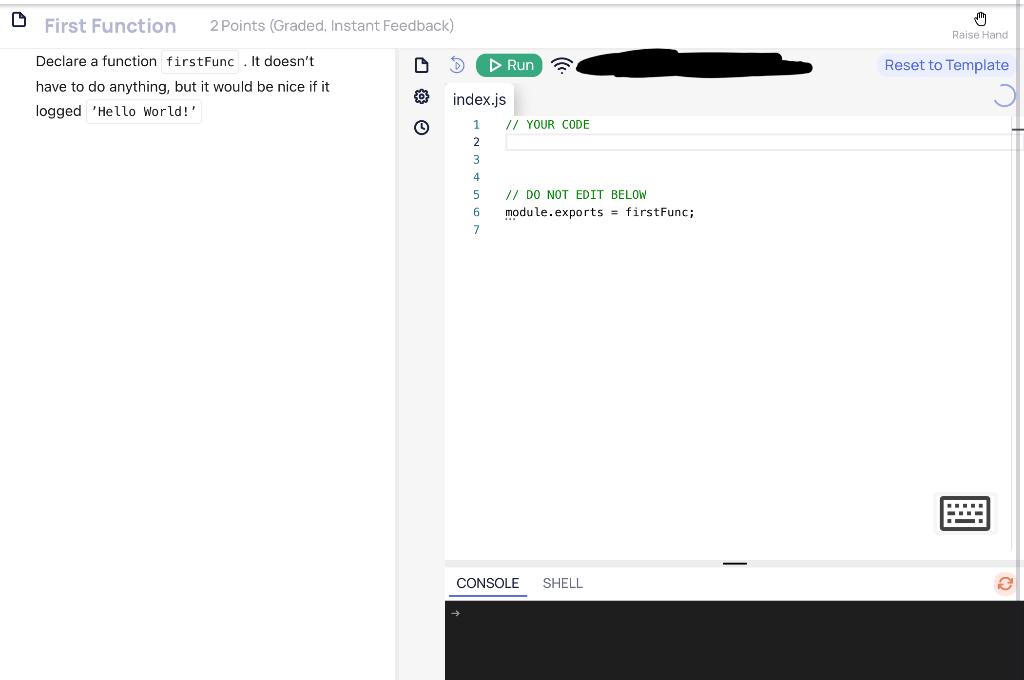Click the editor's horizontal scrollbar
Screen dimensions: 1024x680
pos(1018,129)
